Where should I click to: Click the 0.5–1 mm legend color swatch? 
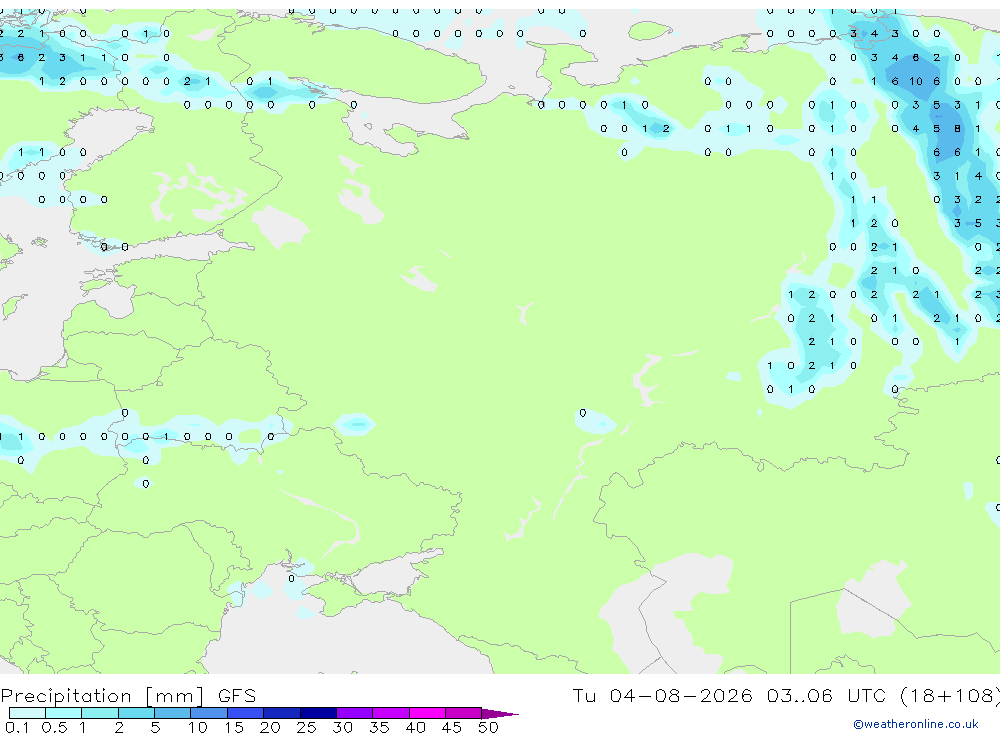click(63, 713)
